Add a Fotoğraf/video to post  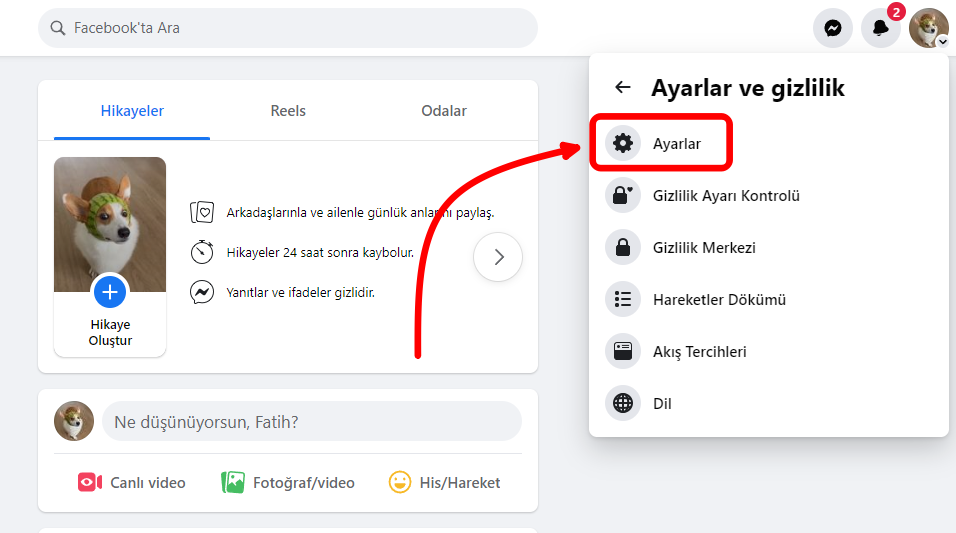[288, 483]
